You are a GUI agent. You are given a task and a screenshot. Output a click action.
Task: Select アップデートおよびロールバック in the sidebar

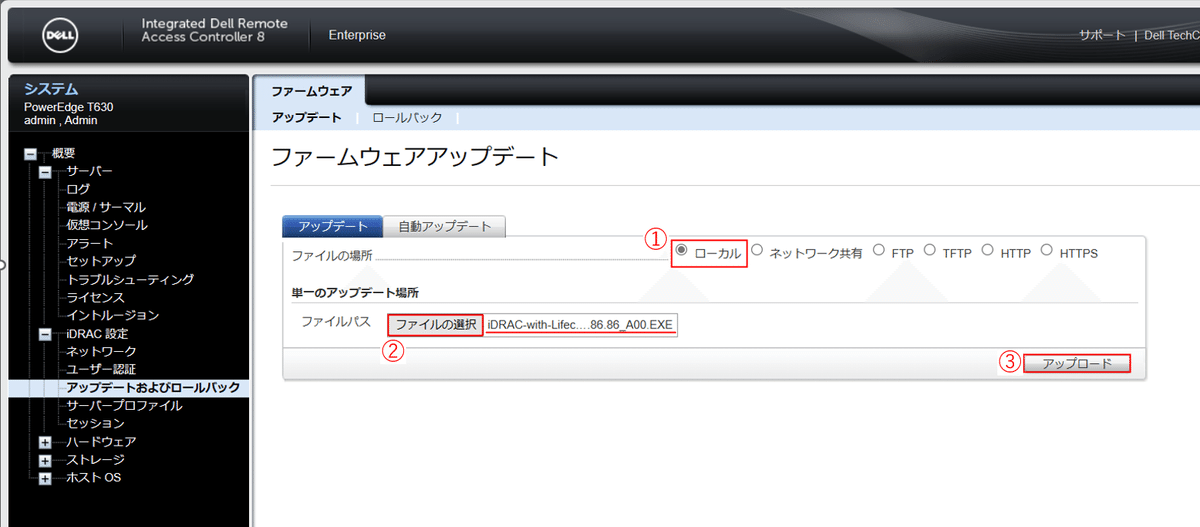pos(153,388)
